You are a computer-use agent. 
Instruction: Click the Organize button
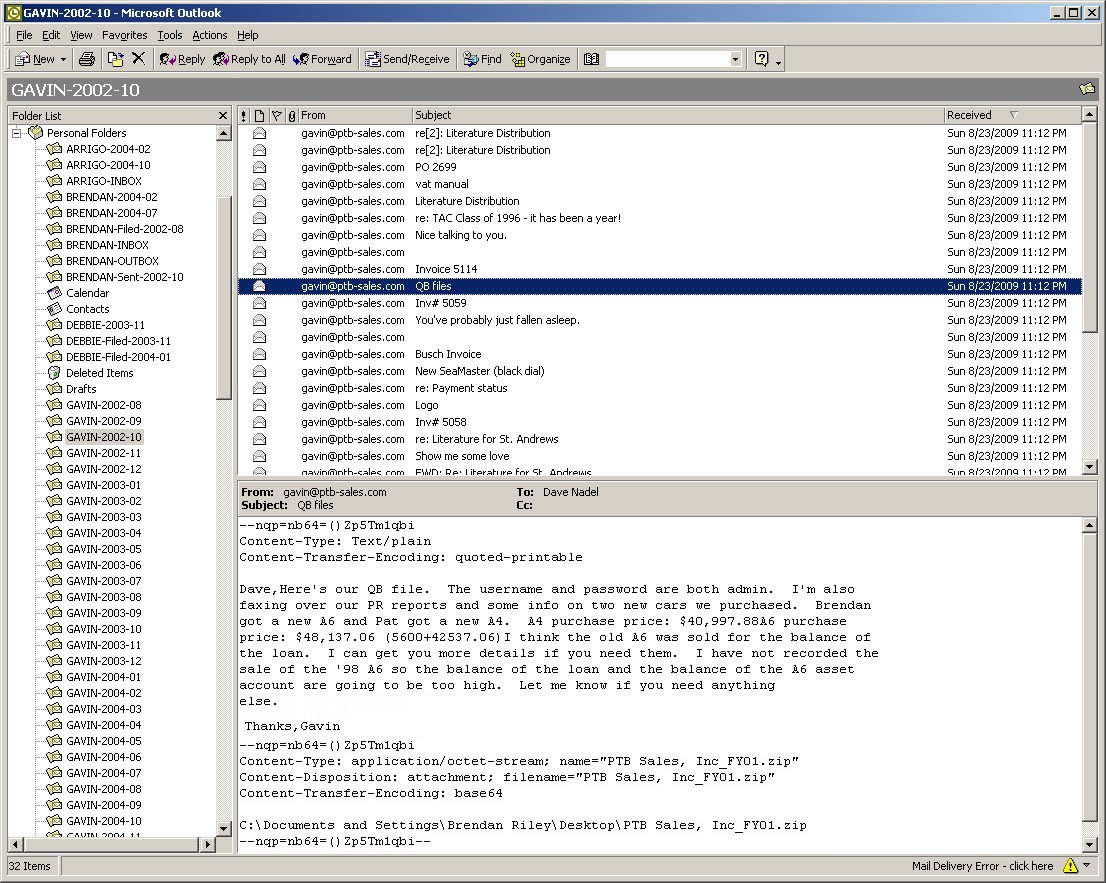(x=540, y=59)
